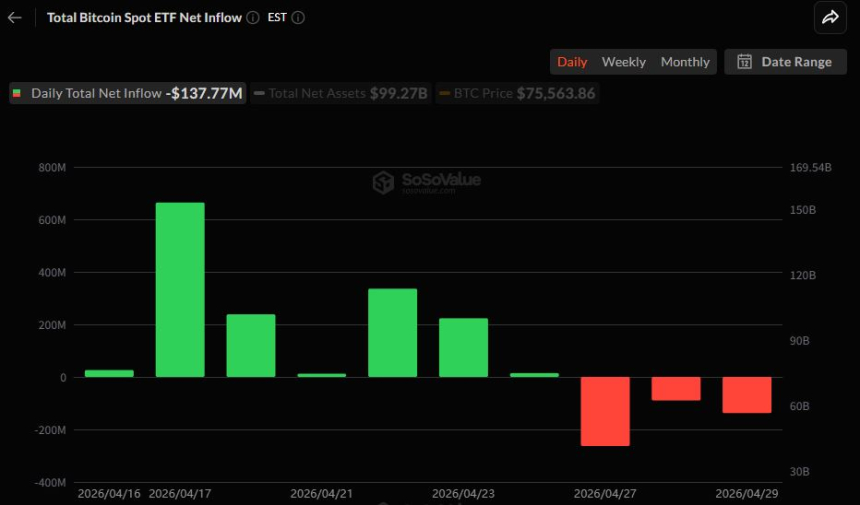The height and width of the screenshot is (505, 860).
Task: Click the calendar icon in Date Range
Action: coord(744,62)
